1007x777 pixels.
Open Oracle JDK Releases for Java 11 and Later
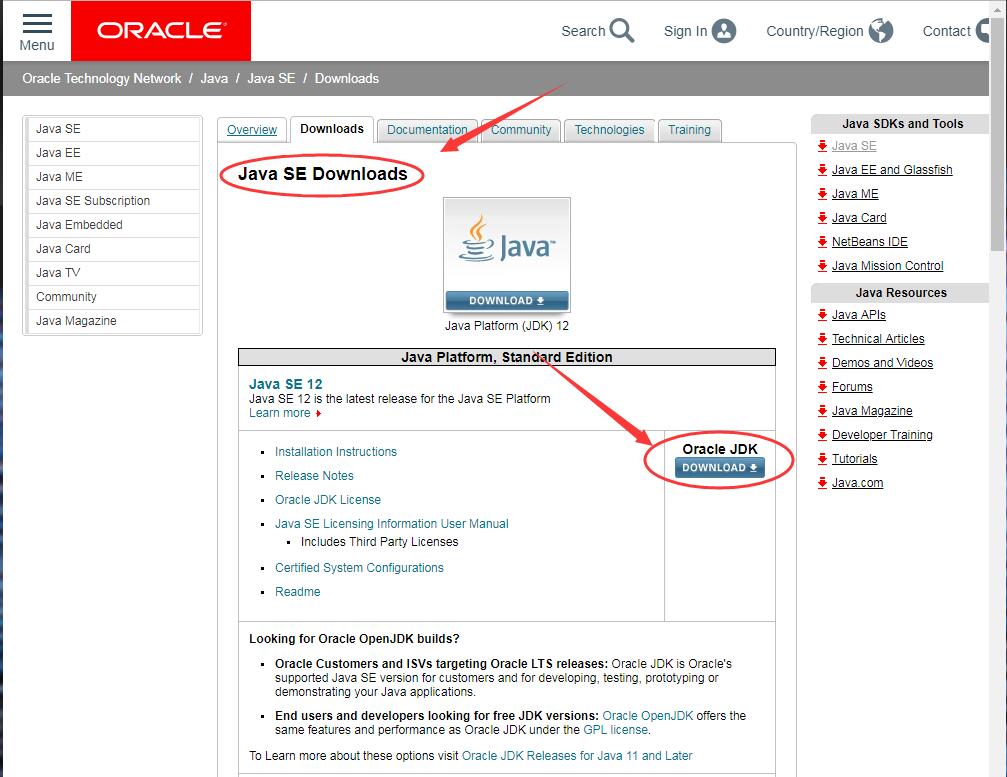click(x=577, y=756)
